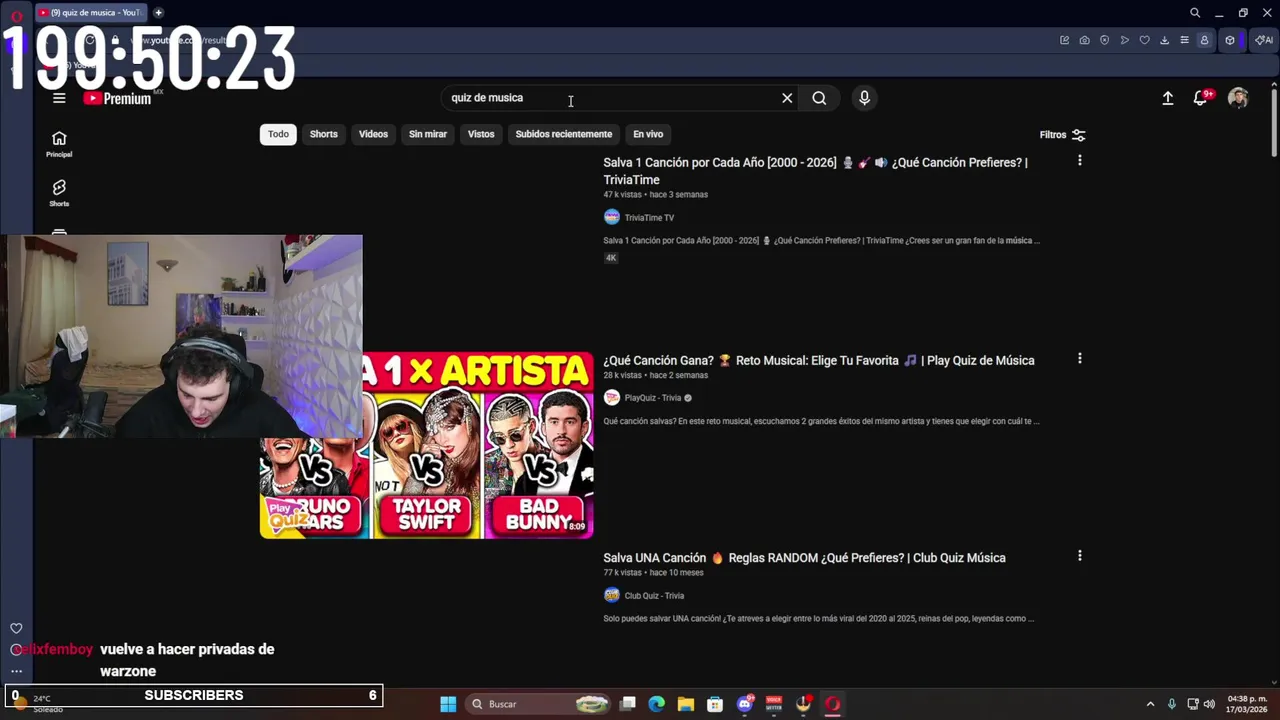This screenshot has width=1280, height=720.
Task: Open options menu for 'Salva 1 Canción' video
Action: 1079,160
